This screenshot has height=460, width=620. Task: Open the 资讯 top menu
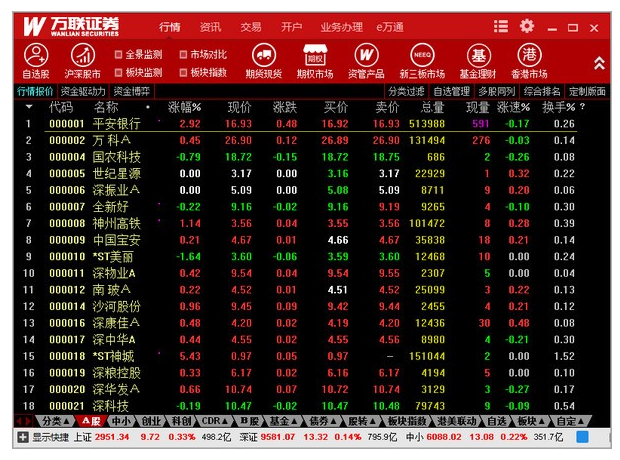pyautogui.click(x=210, y=27)
